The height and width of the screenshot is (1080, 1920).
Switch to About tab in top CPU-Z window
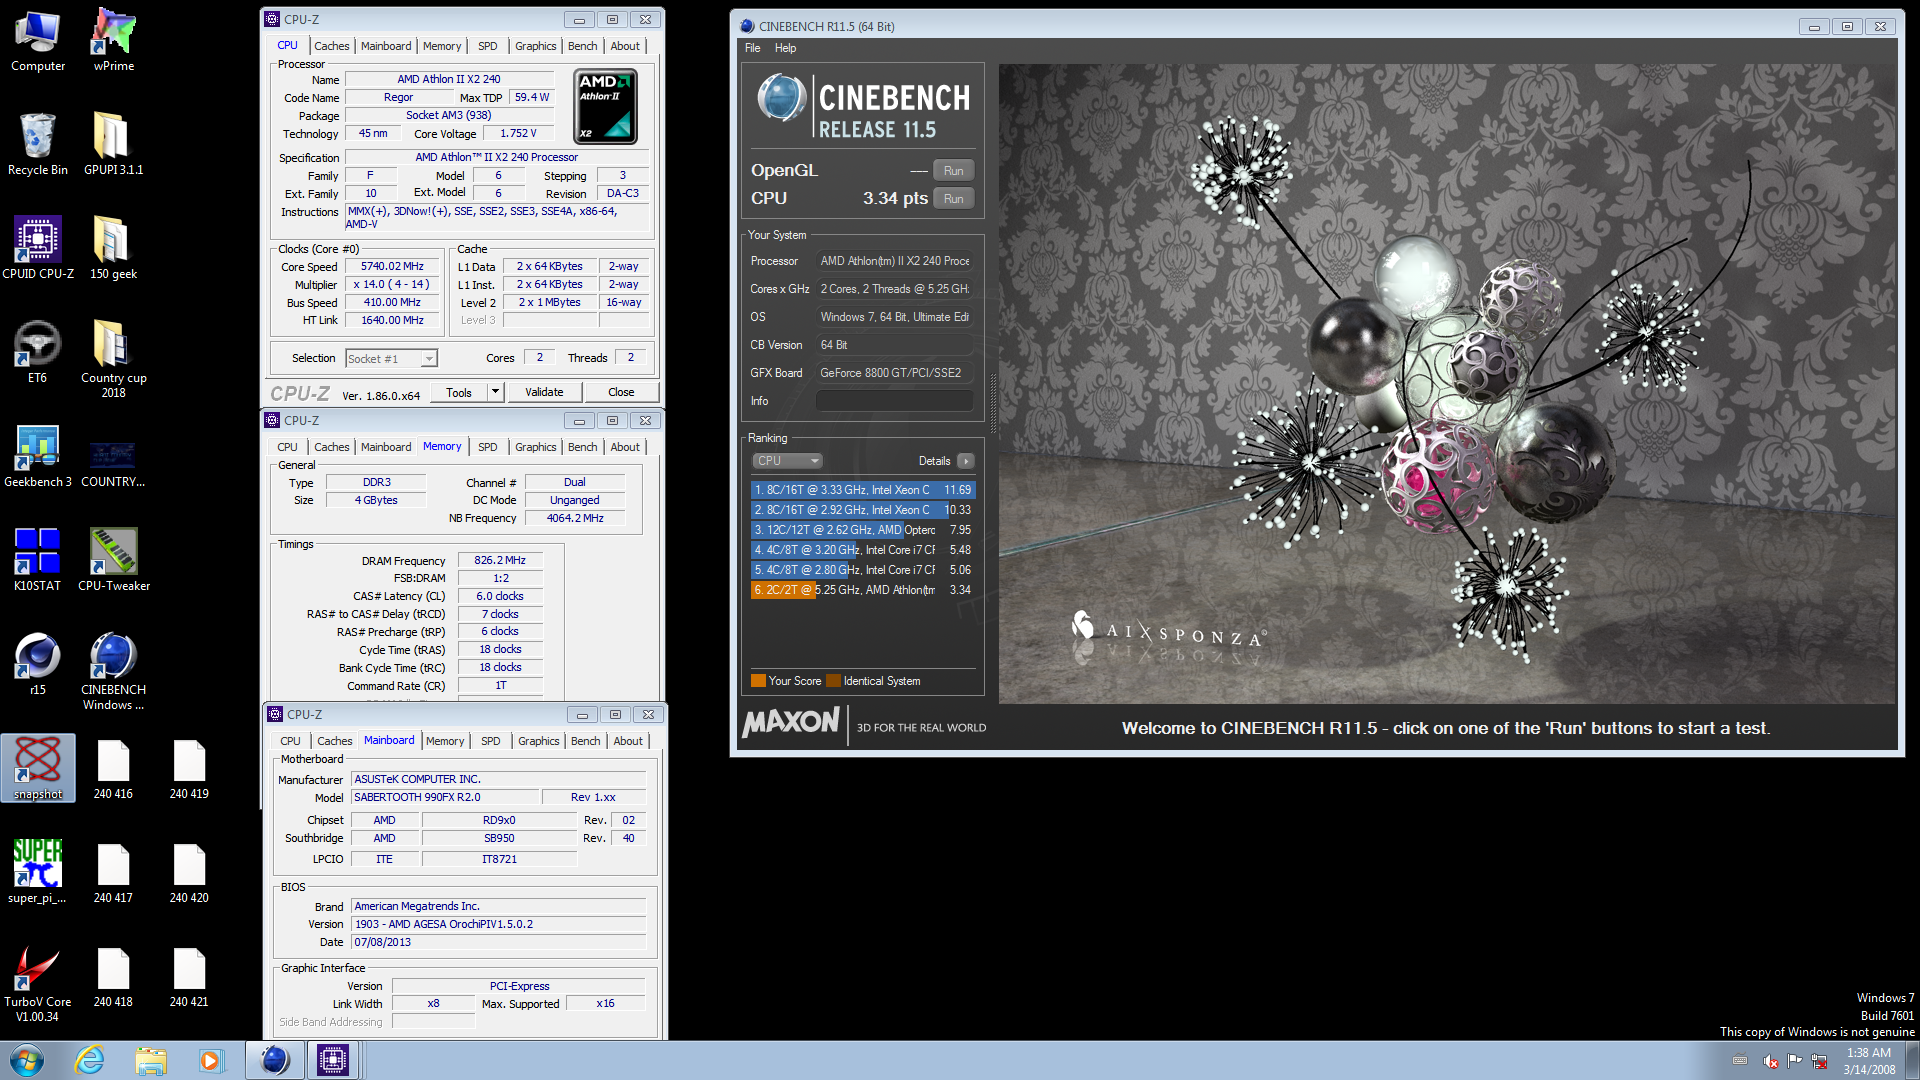(625, 46)
